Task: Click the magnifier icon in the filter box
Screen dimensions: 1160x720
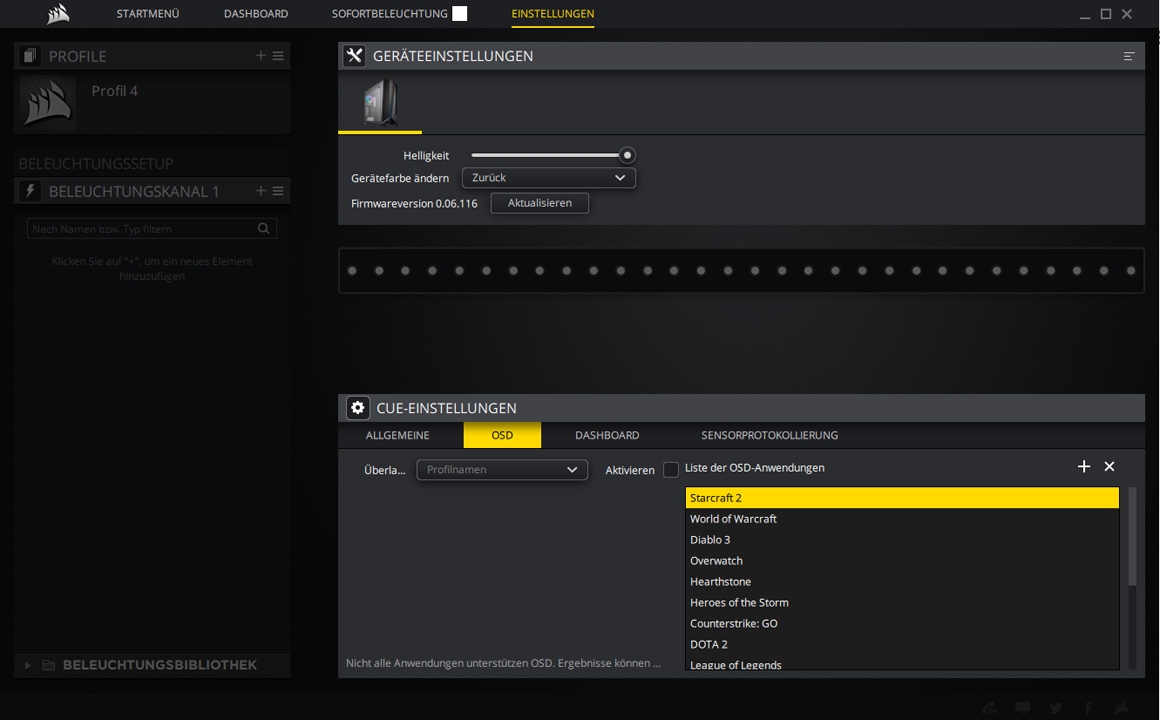Action: pyautogui.click(x=263, y=229)
